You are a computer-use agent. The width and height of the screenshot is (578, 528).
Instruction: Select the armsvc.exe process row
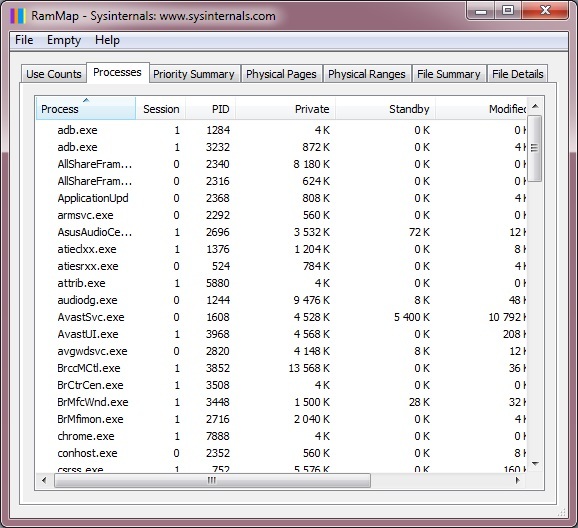282,215
